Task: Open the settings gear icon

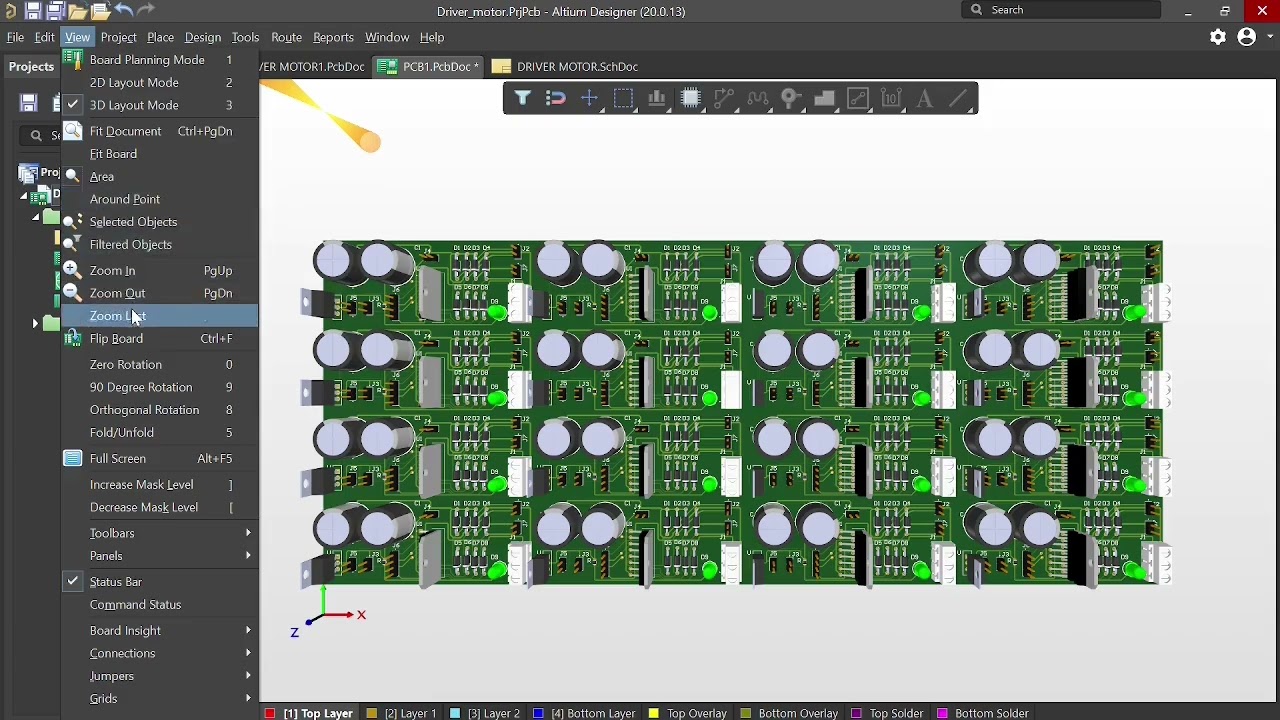Action: pyautogui.click(x=1218, y=37)
